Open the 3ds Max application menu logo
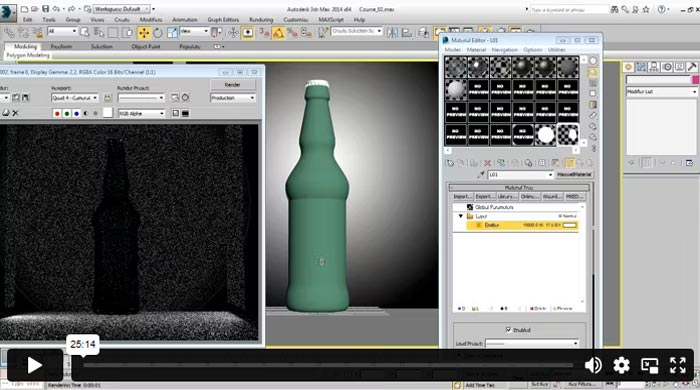The image size is (700, 390). 8,12
